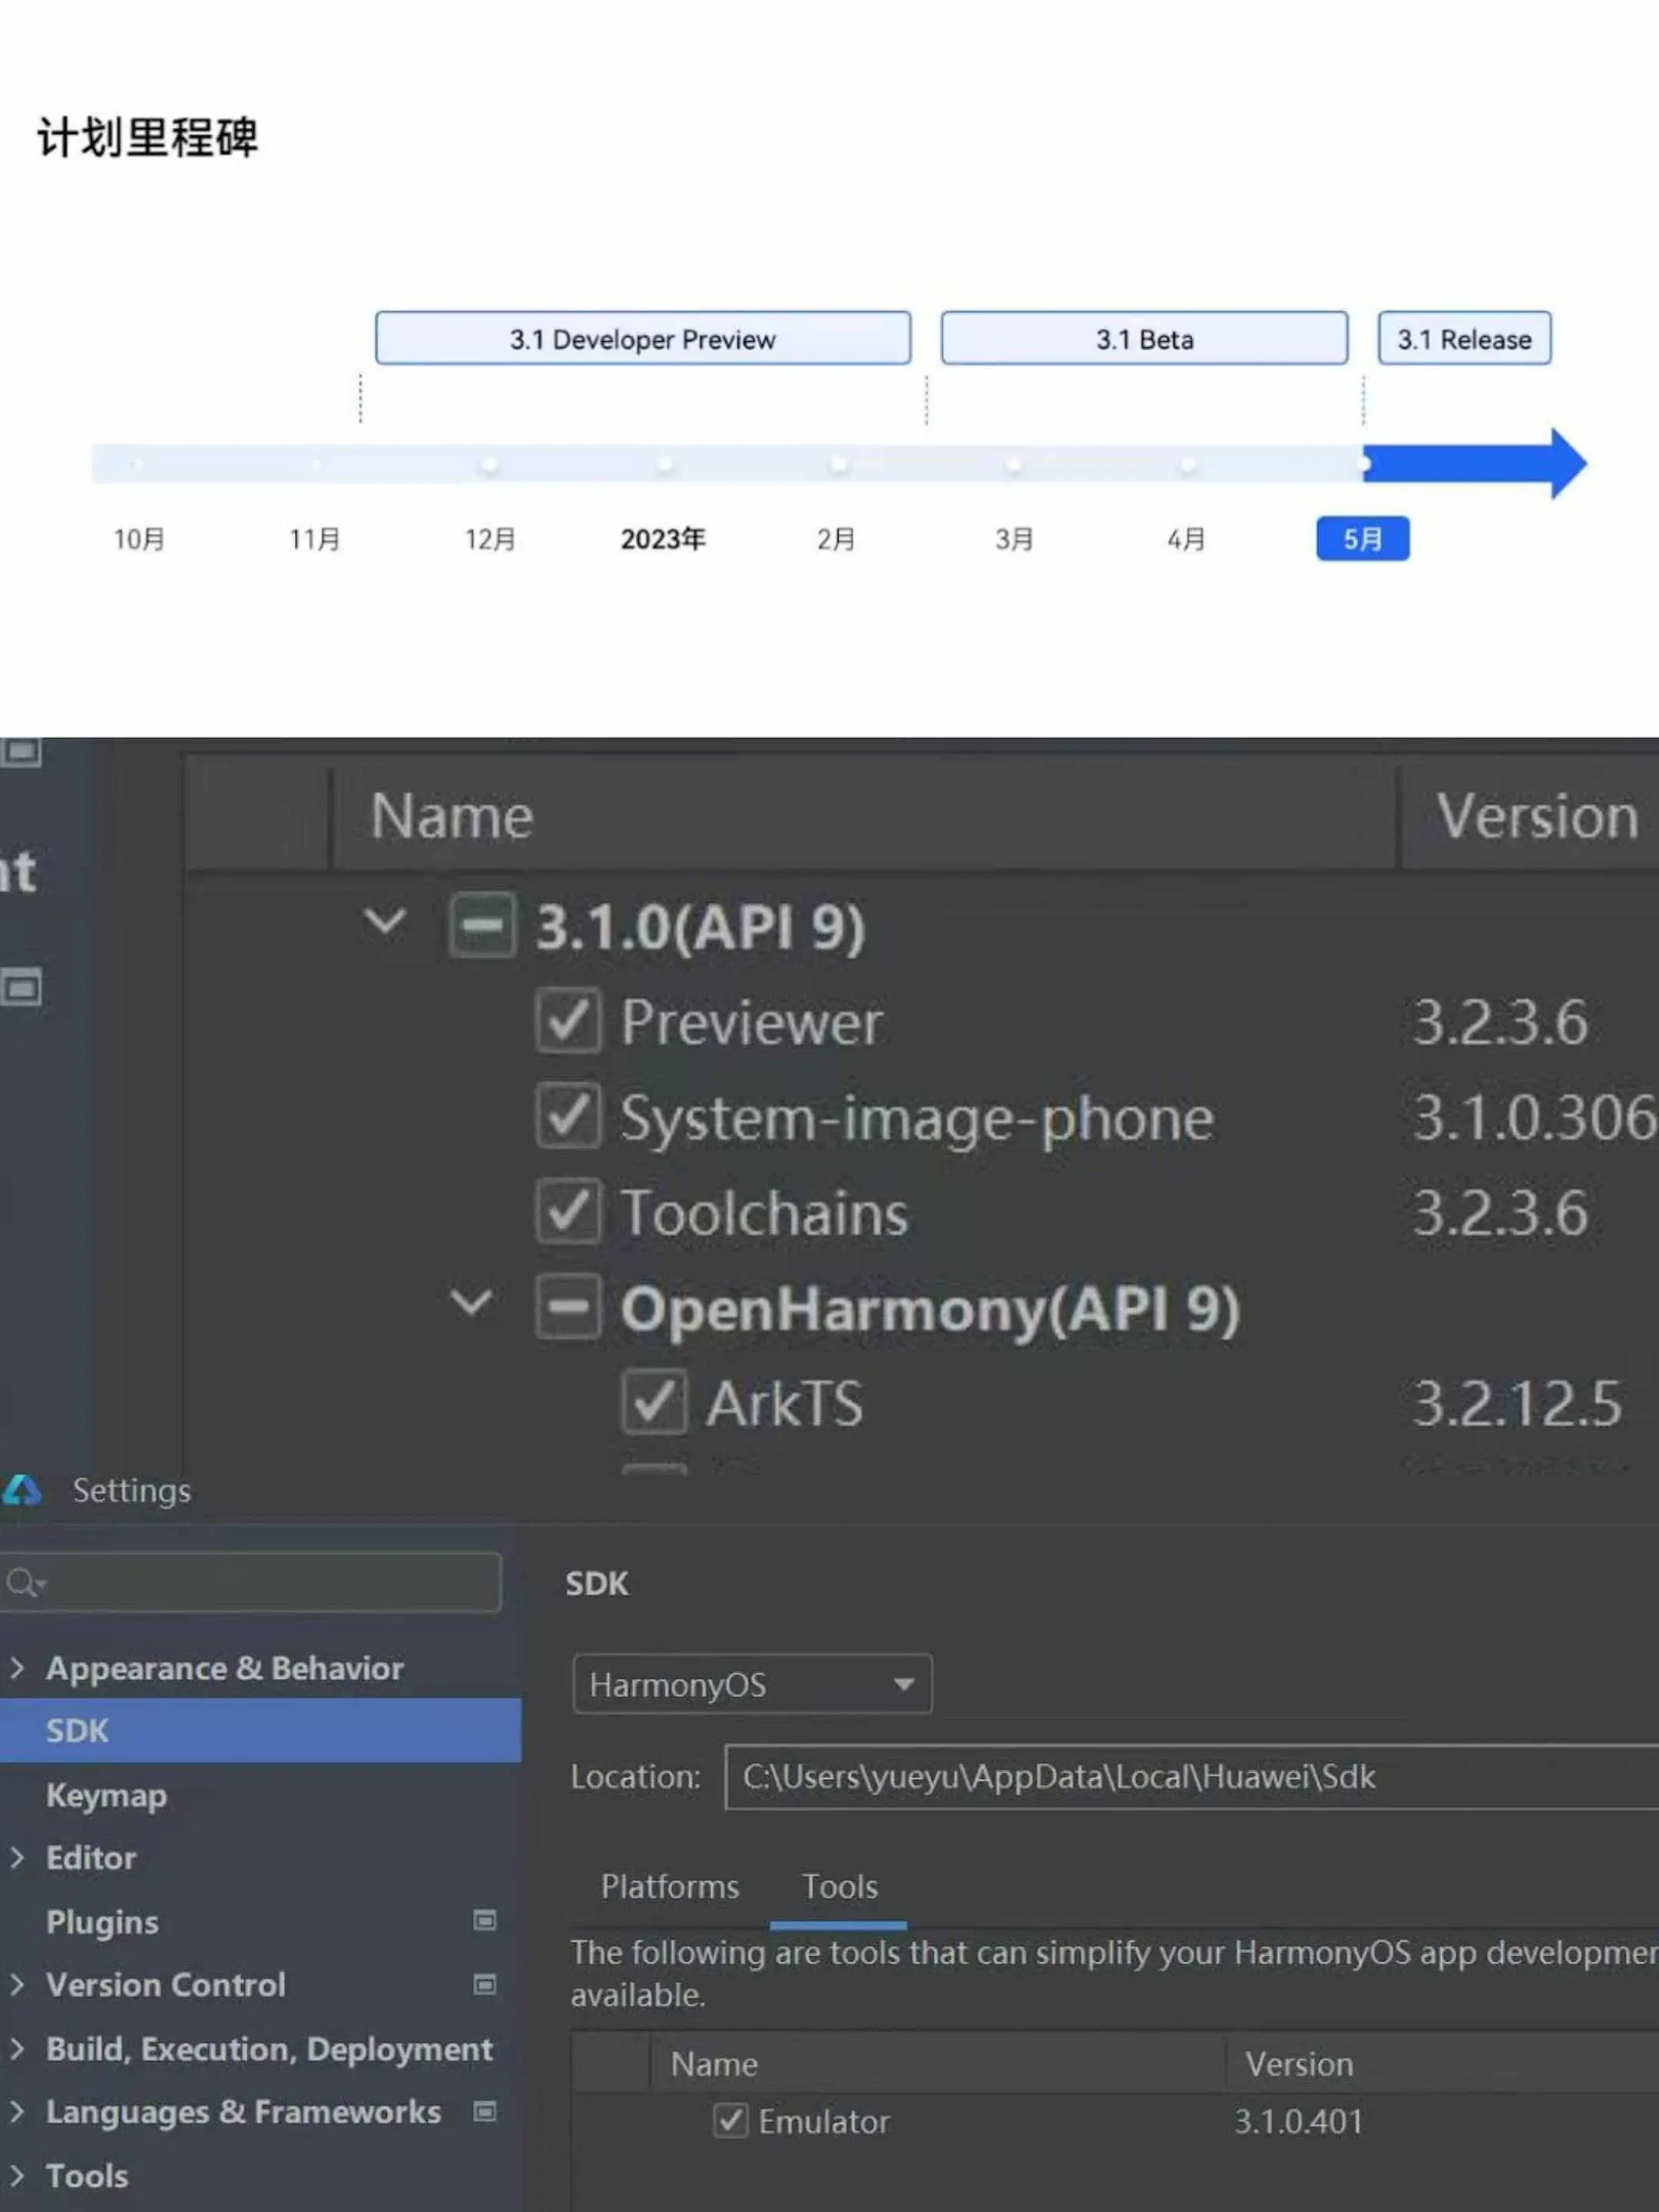Click the DevEco Studio logo icon beside Settings
1659x2212 pixels.
point(22,1490)
